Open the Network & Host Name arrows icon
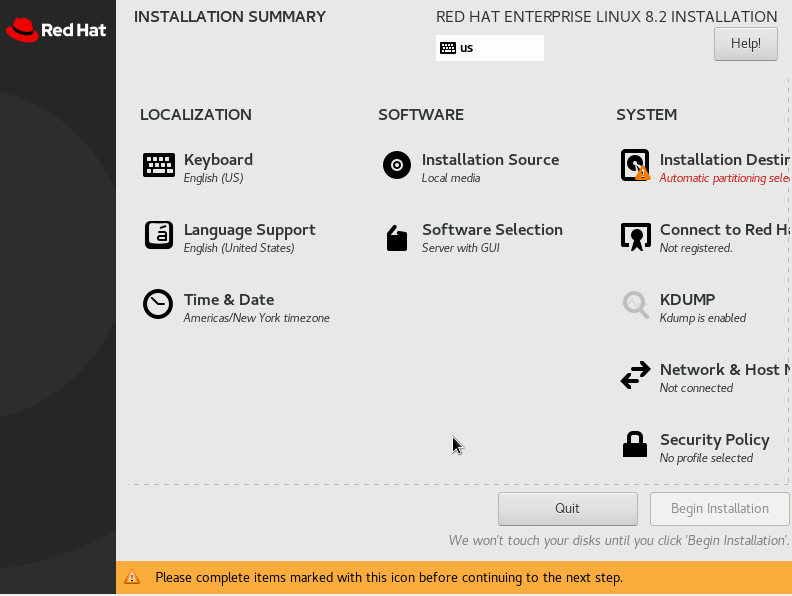This screenshot has height=596, width=792. (635, 375)
